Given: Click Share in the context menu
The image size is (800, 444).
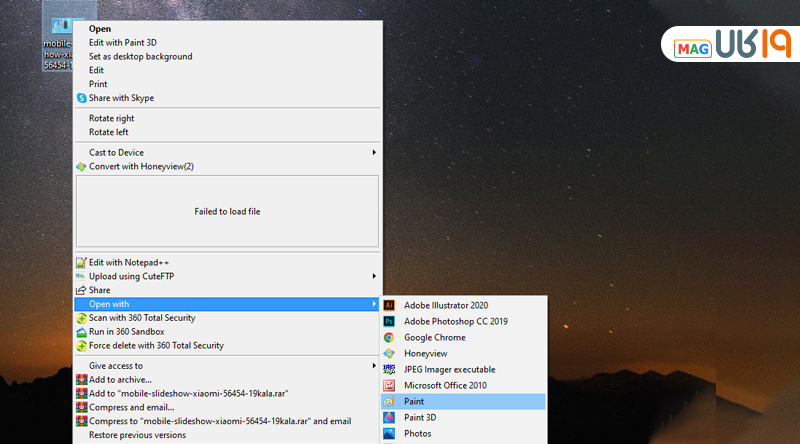Looking at the screenshot, I should [x=228, y=290].
